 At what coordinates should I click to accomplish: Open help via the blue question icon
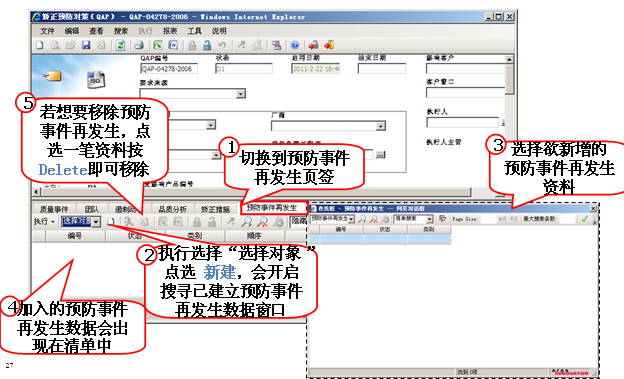[294, 45]
